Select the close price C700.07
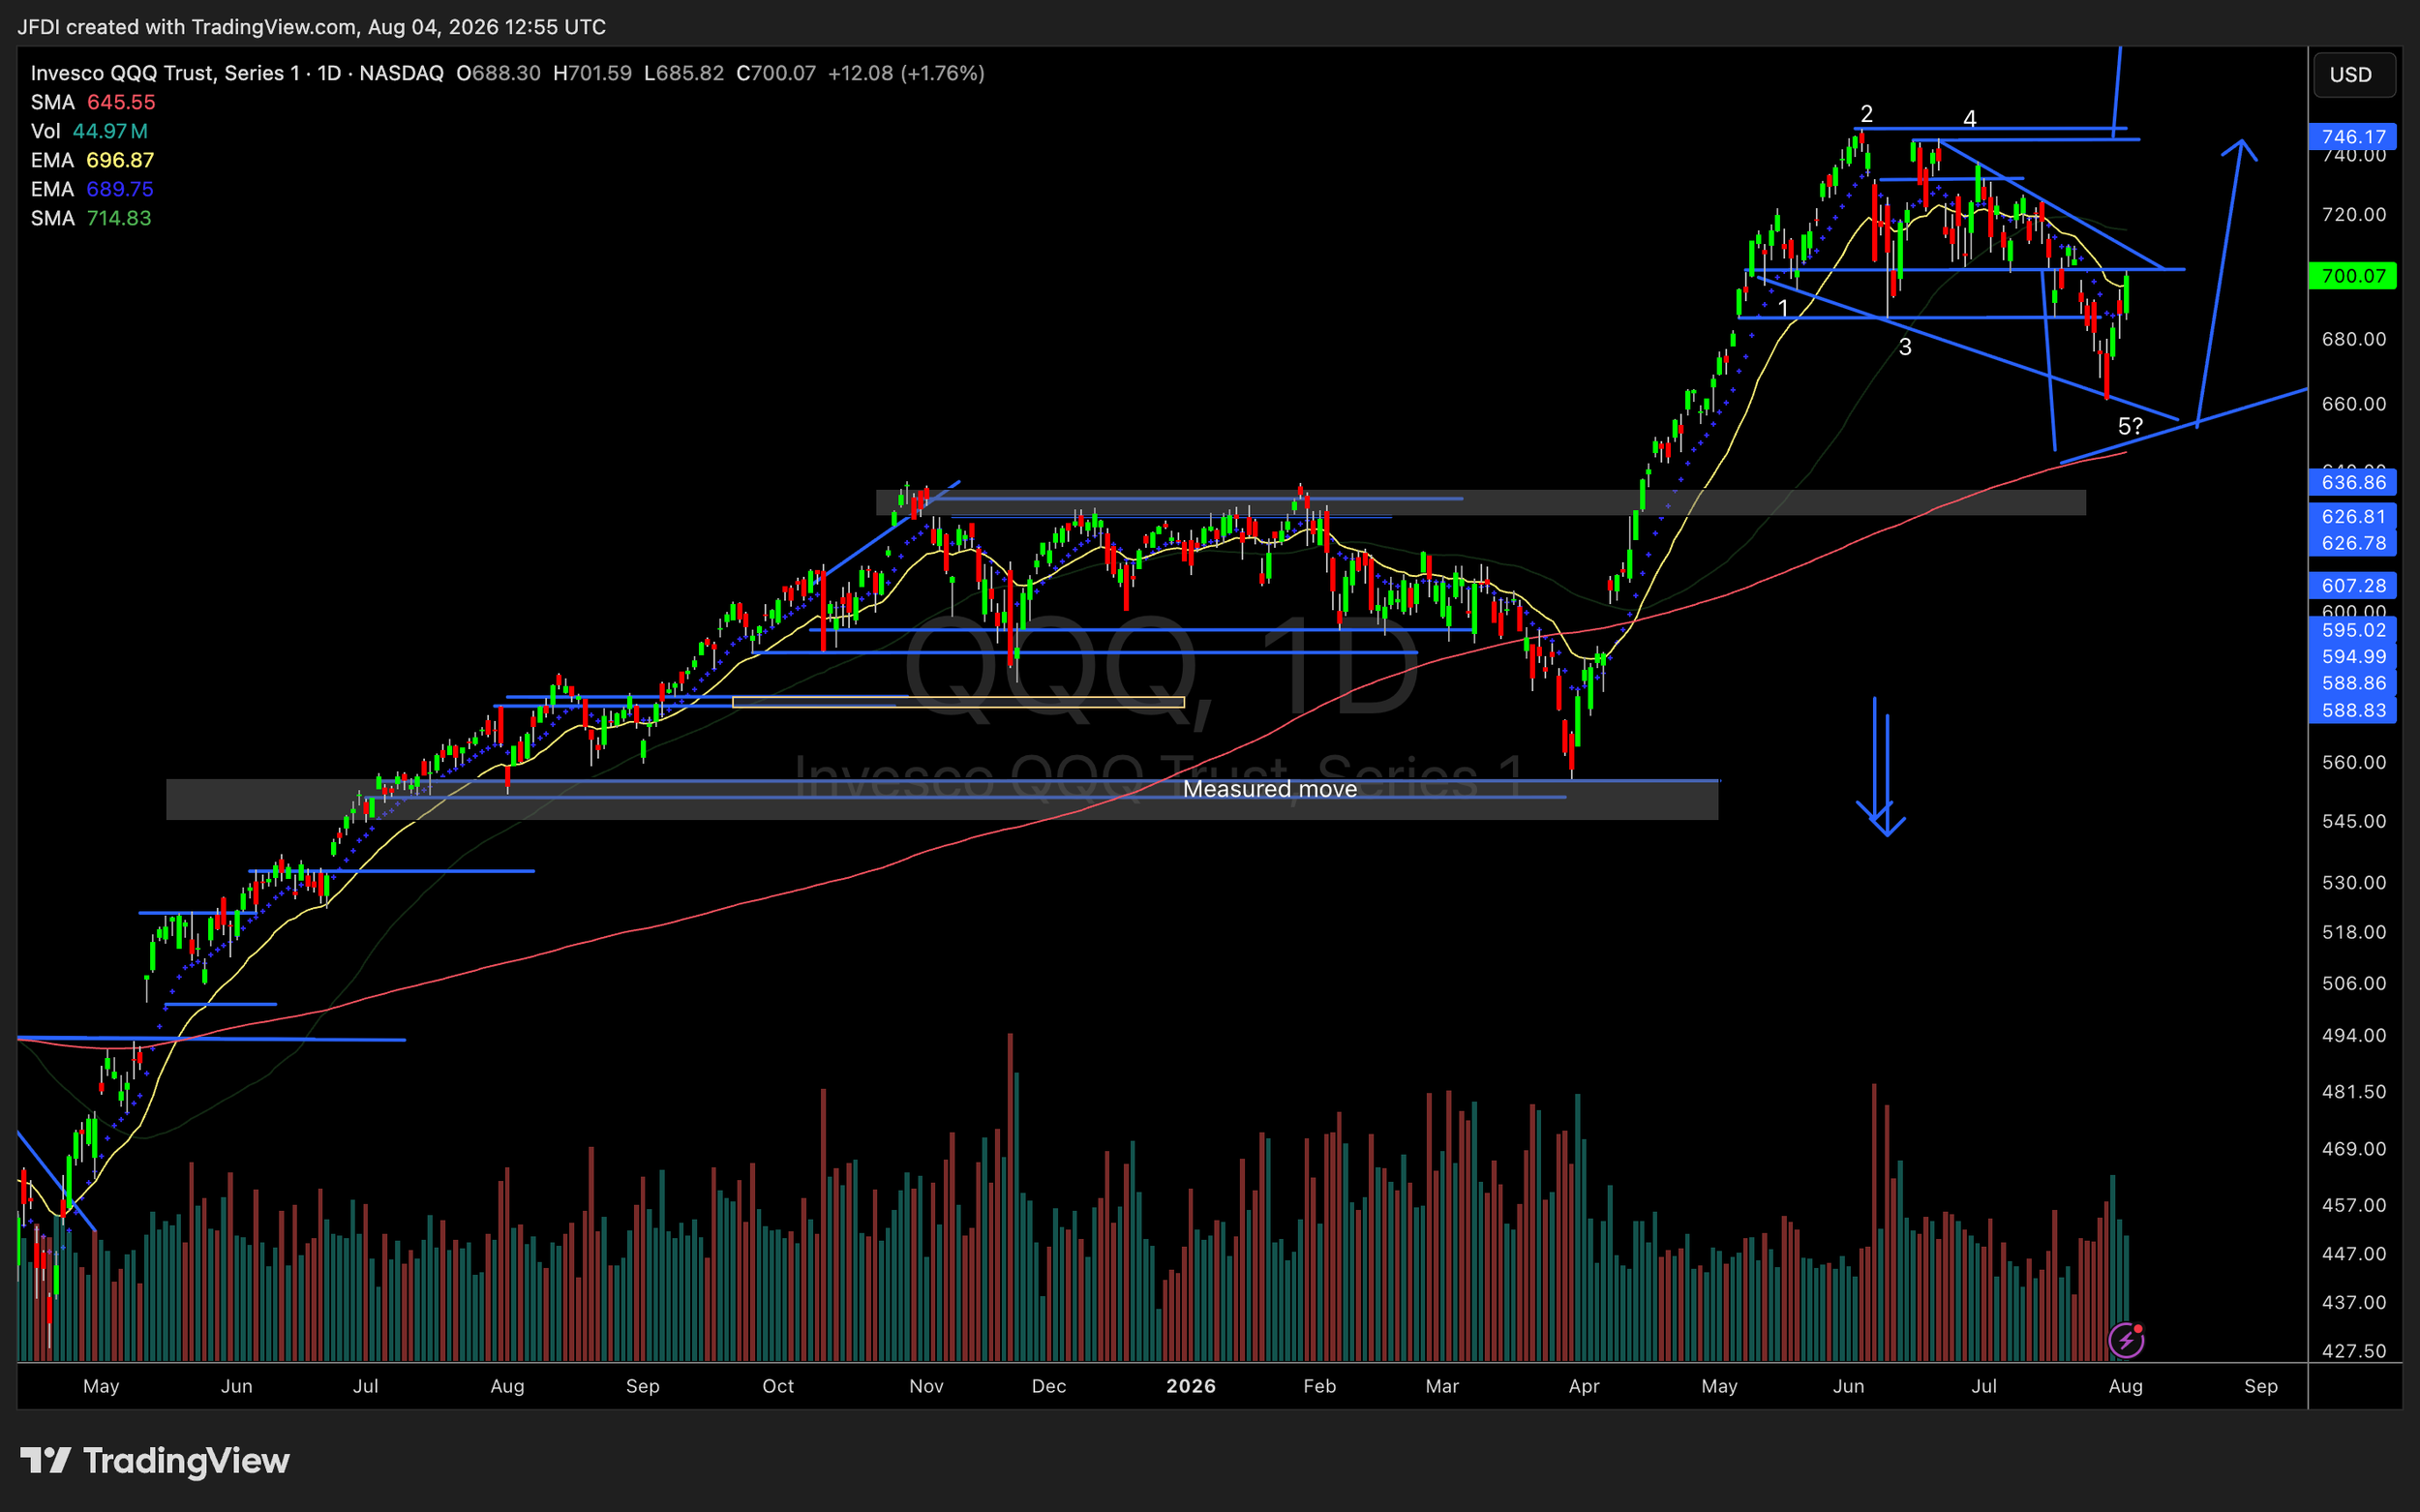Image resolution: width=2420 pixels, height=1512 pixels. click(776, 73)
